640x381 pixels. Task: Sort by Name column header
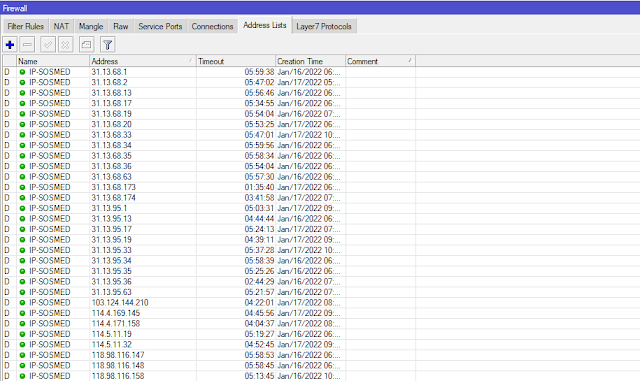pyautogui.click(x=53, y=61)
